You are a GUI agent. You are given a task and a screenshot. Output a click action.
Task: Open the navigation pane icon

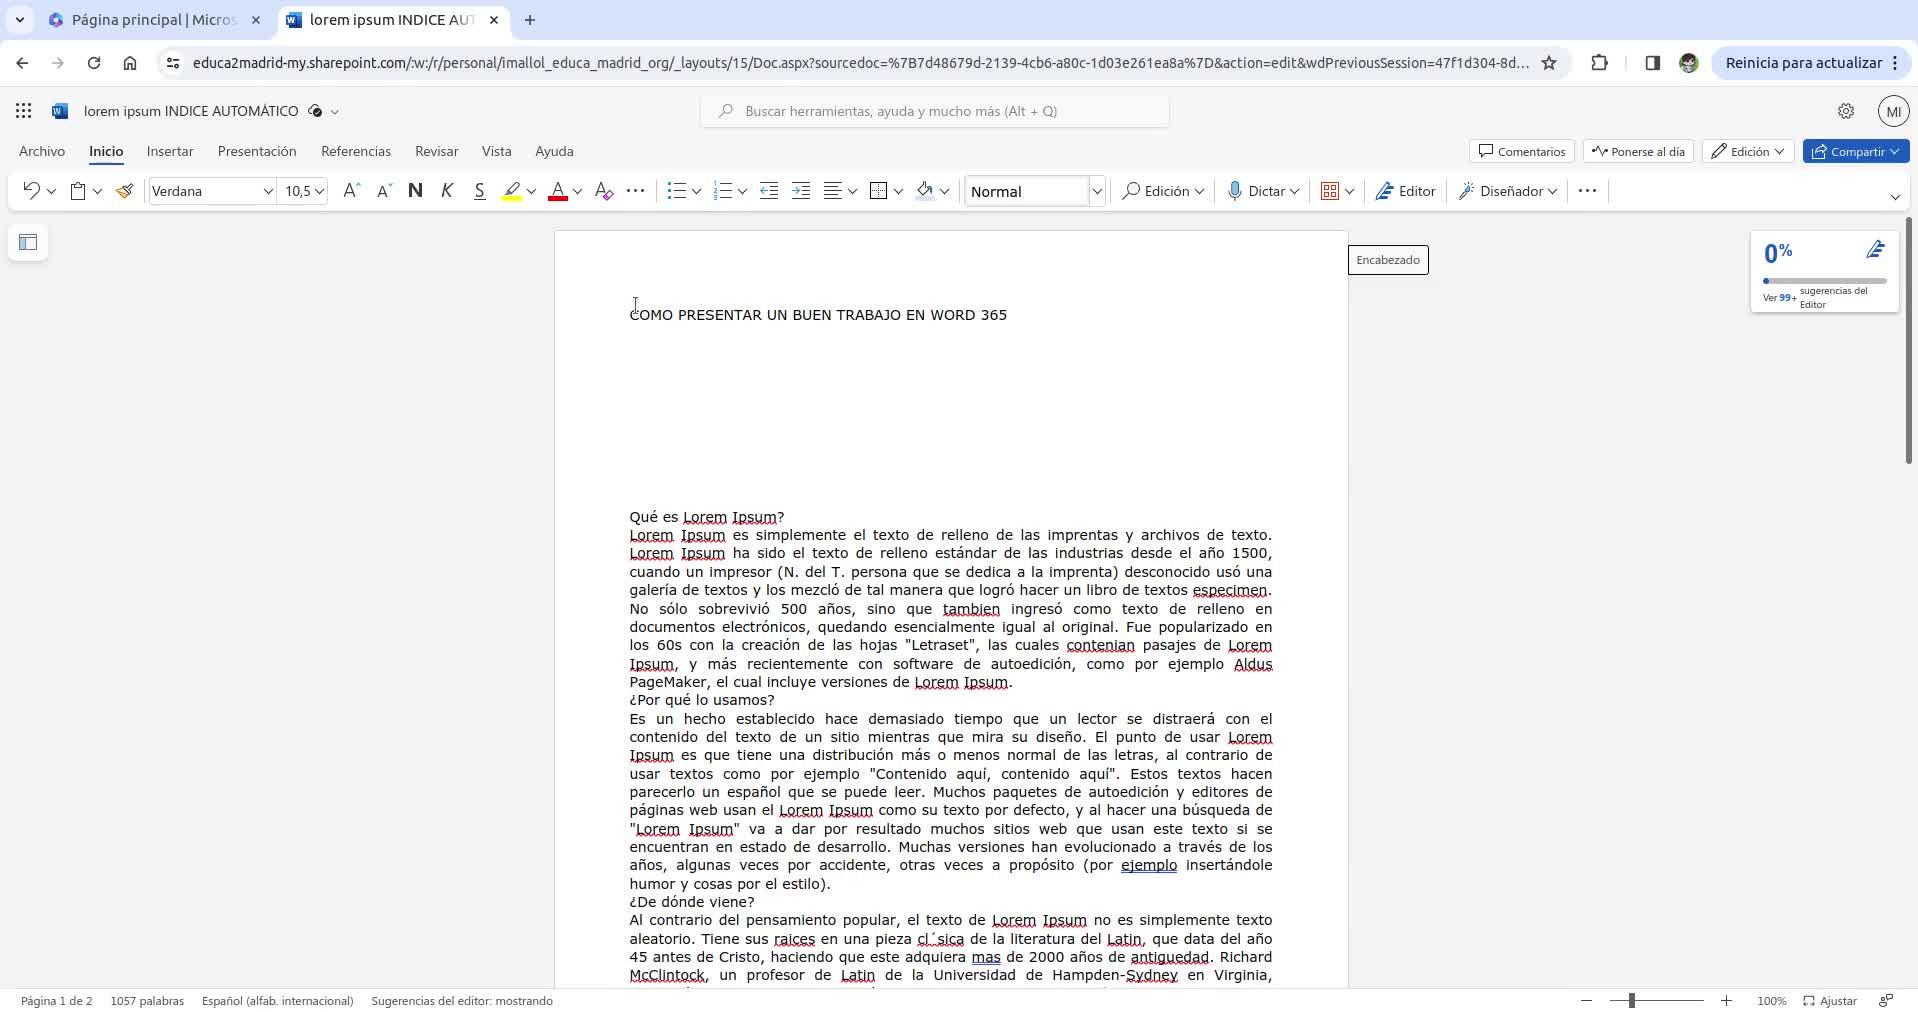[28, 242]
